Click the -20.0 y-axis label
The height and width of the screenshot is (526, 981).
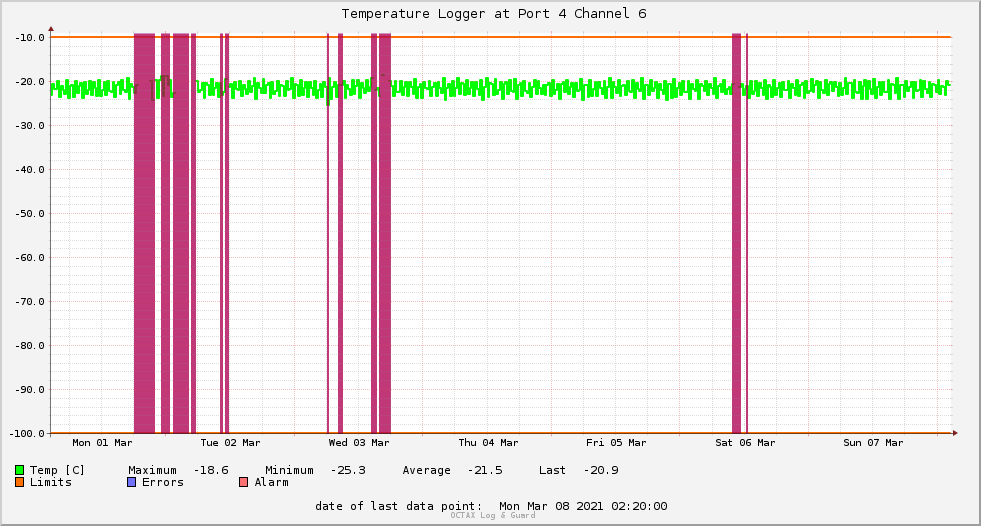point(29,82)
